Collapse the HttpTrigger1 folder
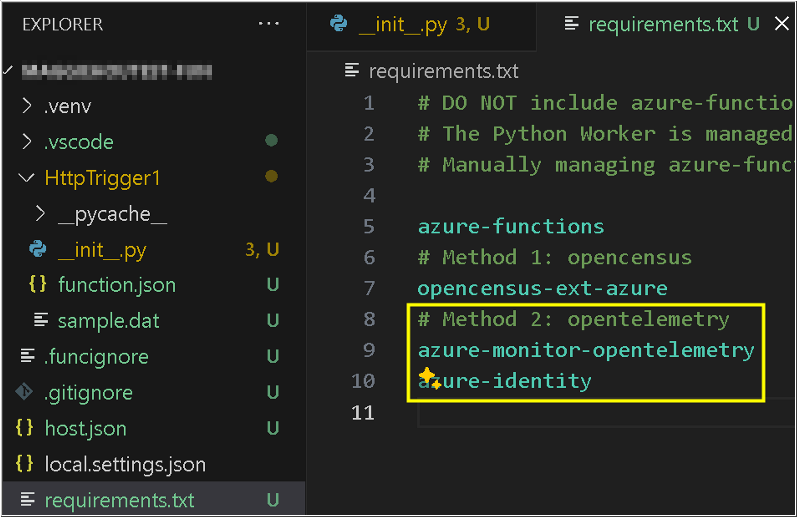This screenshot has width=797, height=517. click(26, 177)
